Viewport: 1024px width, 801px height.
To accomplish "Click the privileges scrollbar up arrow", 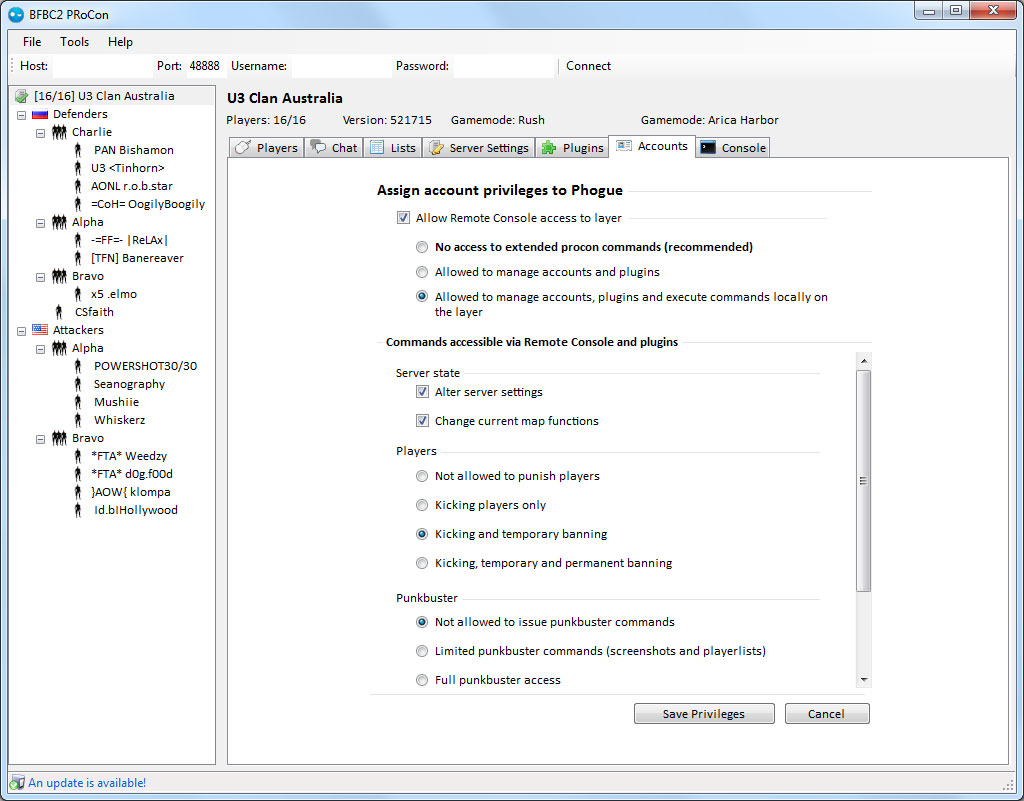I will (863, 361).
